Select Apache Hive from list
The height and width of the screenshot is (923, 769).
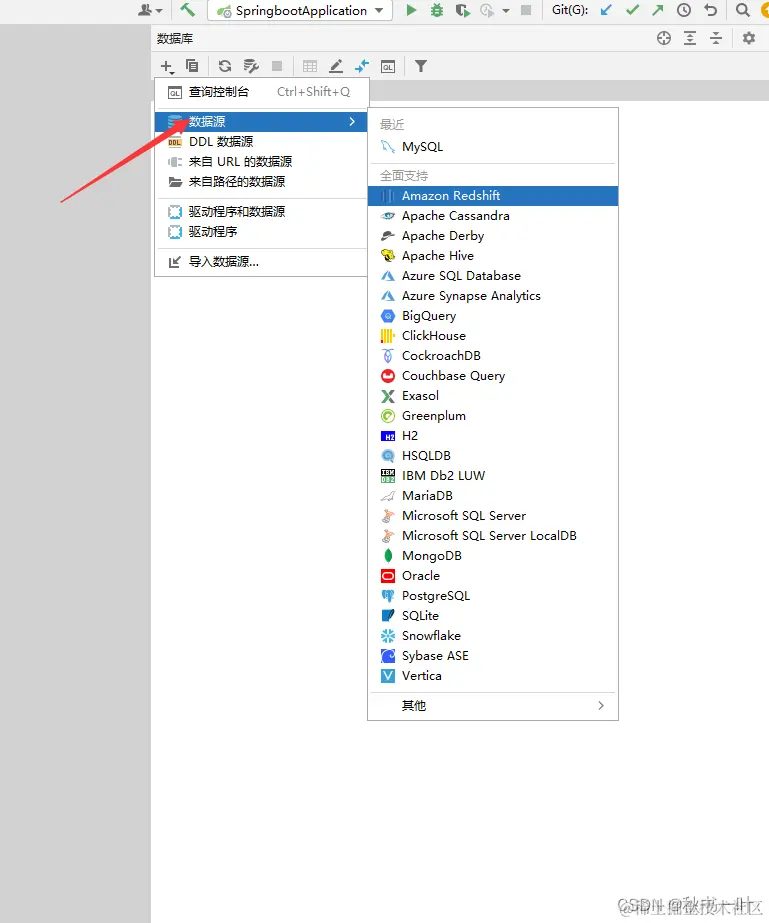coord(493,256)
